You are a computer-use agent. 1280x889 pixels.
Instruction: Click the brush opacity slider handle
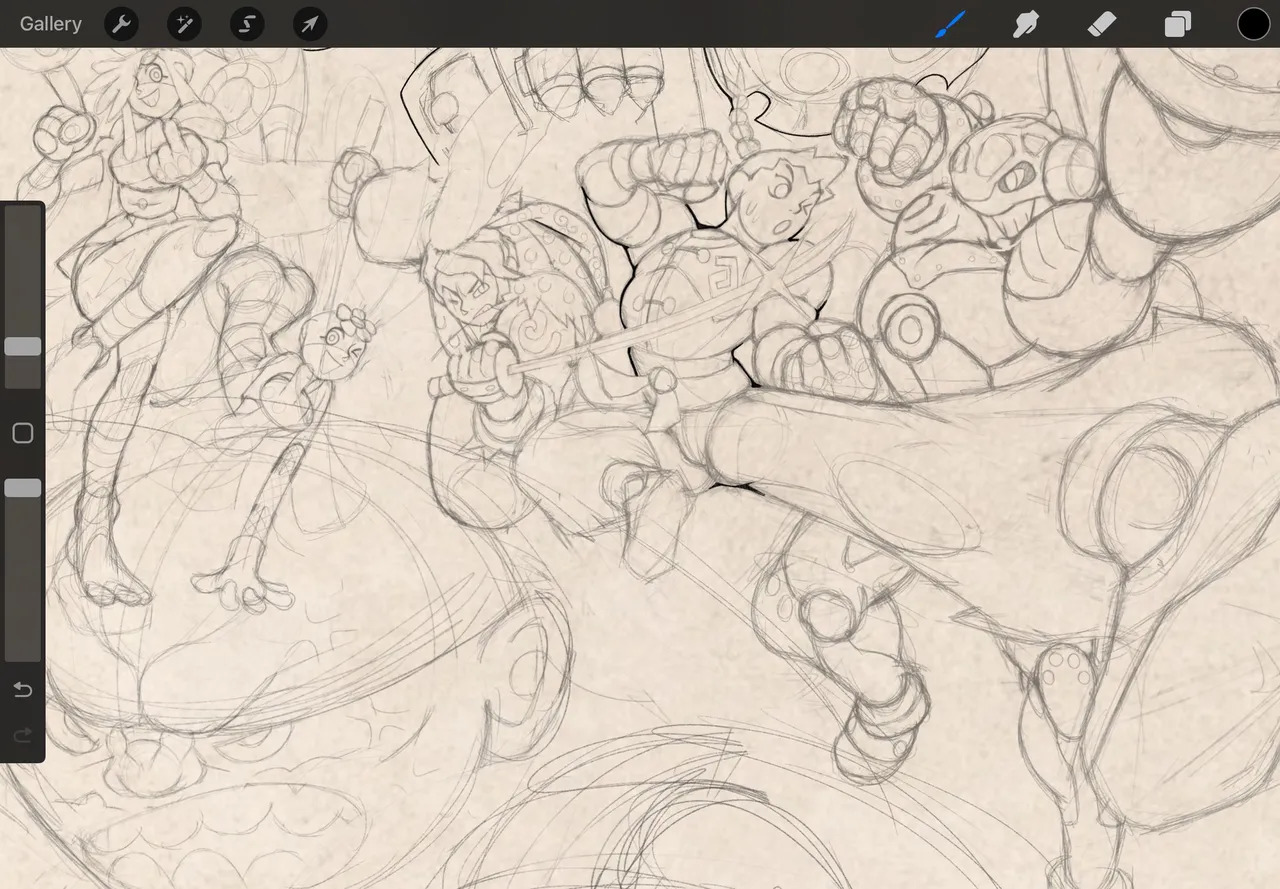coord(22,488)
